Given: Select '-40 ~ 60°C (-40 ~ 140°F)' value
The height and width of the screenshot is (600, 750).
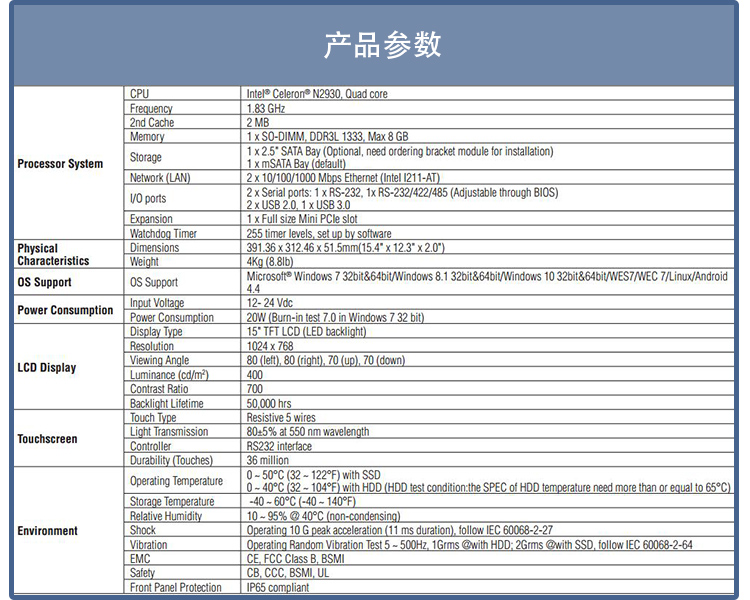Looking at the screenshot, I should pos(303,501).
